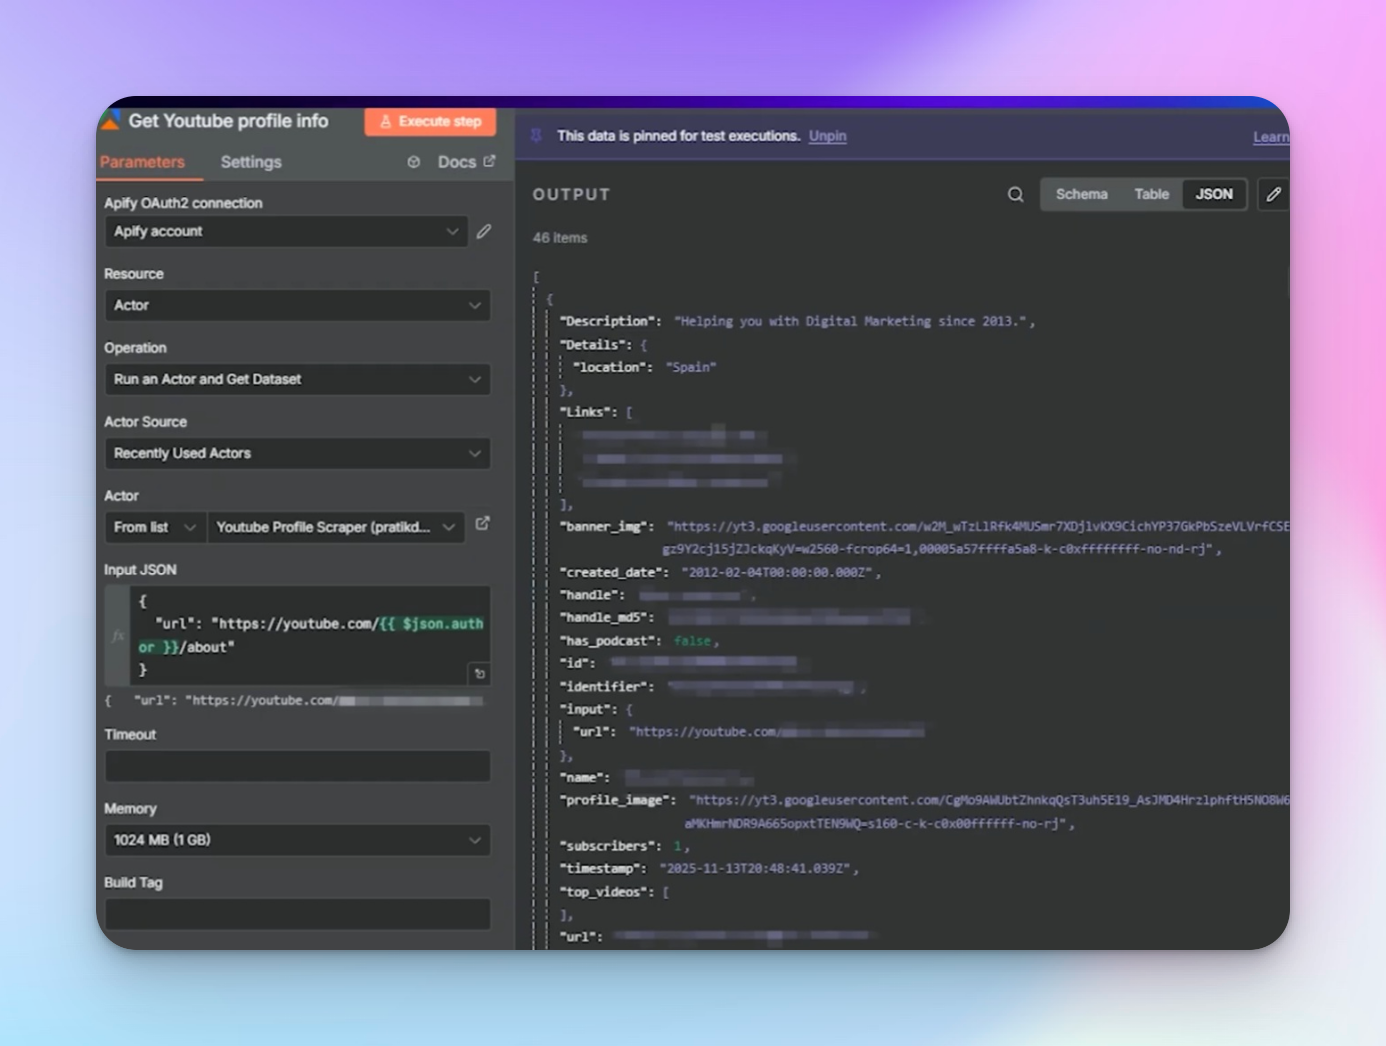The height and width of the screenshot is (1046, 1386).
Task: Click the fx expression indicator beside Input JSON
Action: tap(118, 635)
